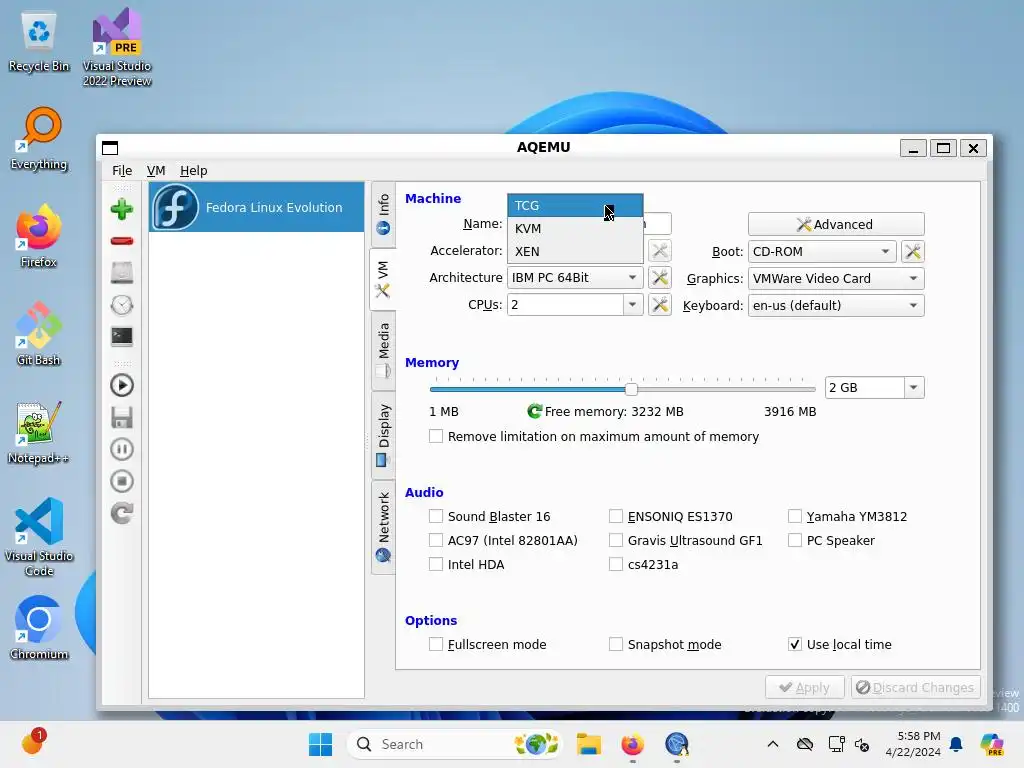This screenshot has width=1024, height=768.
Task: Choose XEN accelerator option
Action: [x=575, y=251]
